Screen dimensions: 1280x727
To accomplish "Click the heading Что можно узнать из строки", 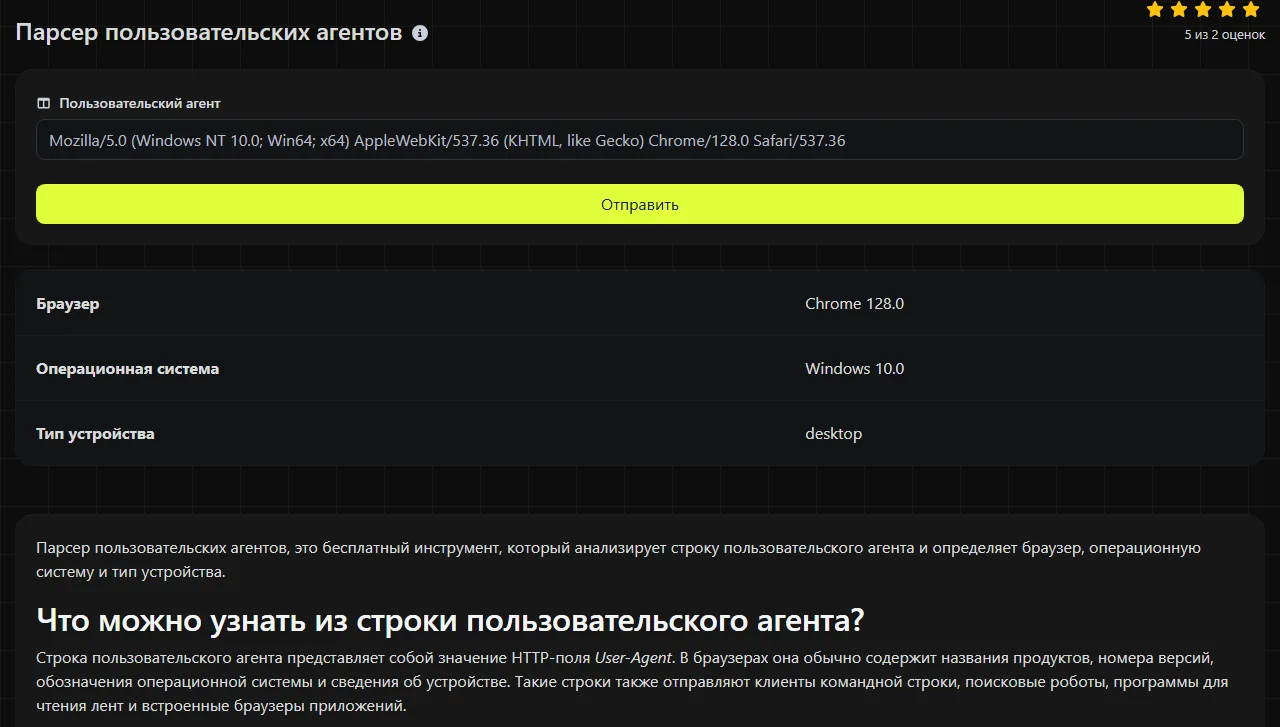I will click(x=450, y=620).
